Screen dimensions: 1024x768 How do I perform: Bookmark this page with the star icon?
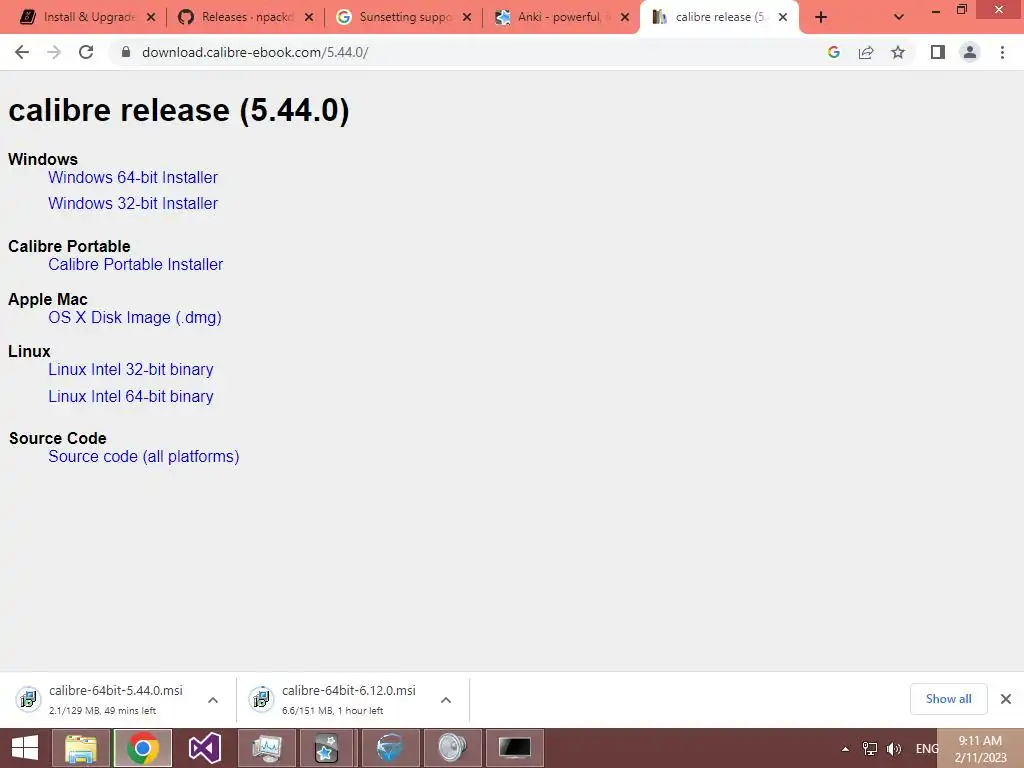(898, 52)
